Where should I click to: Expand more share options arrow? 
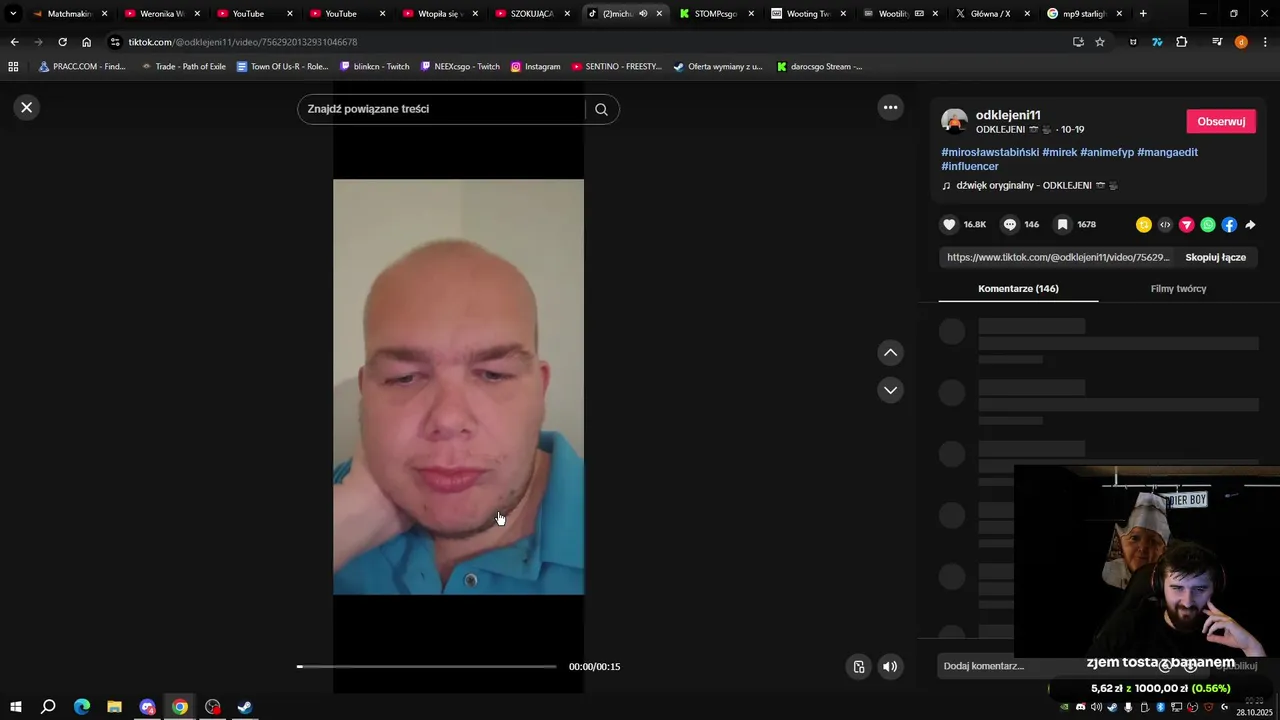point(1250,225)
